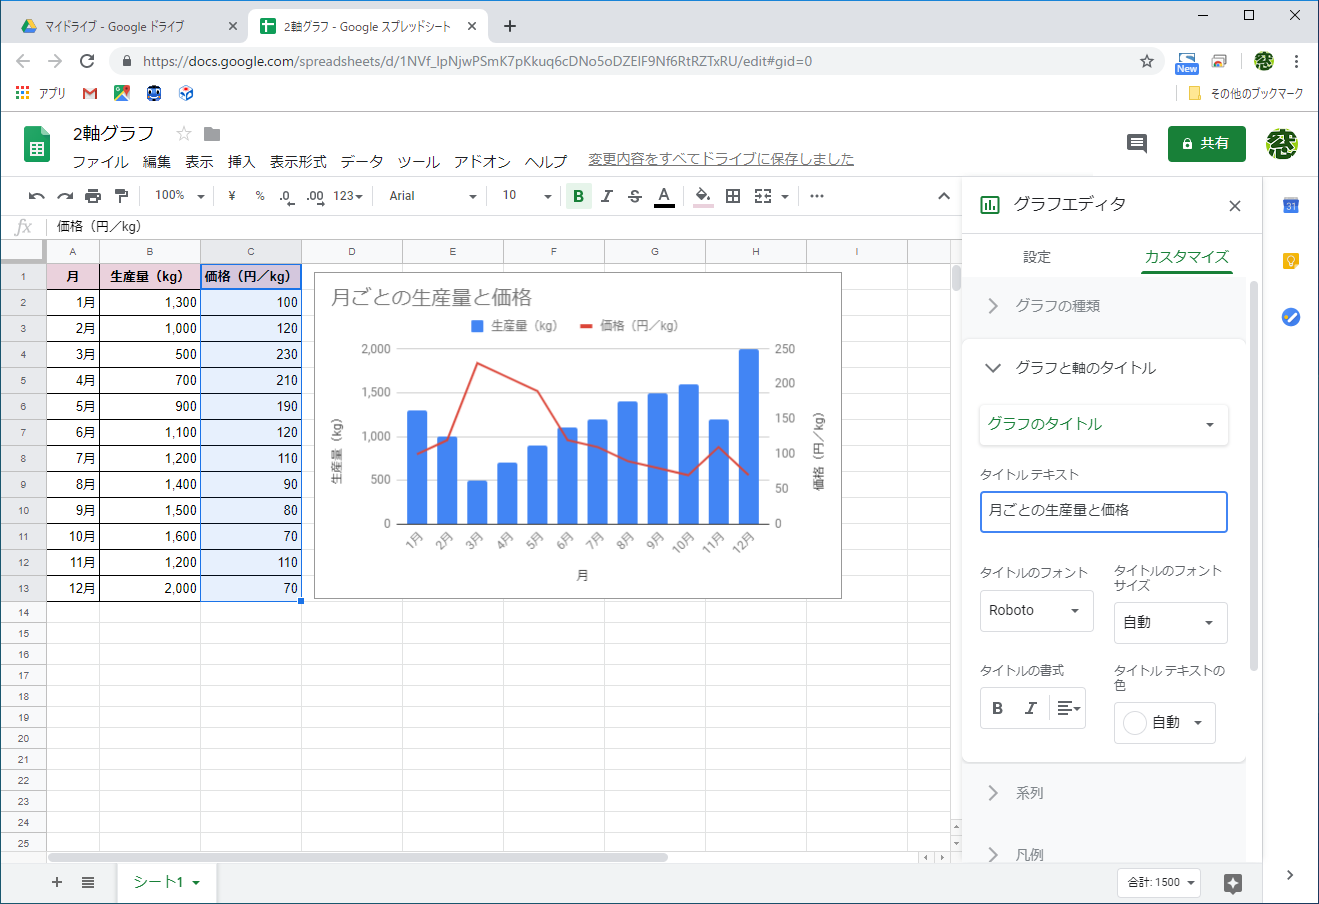Click the 共有 share button
The image size is (1319, 904).
pyautogui.click(x=1206, y=143)
